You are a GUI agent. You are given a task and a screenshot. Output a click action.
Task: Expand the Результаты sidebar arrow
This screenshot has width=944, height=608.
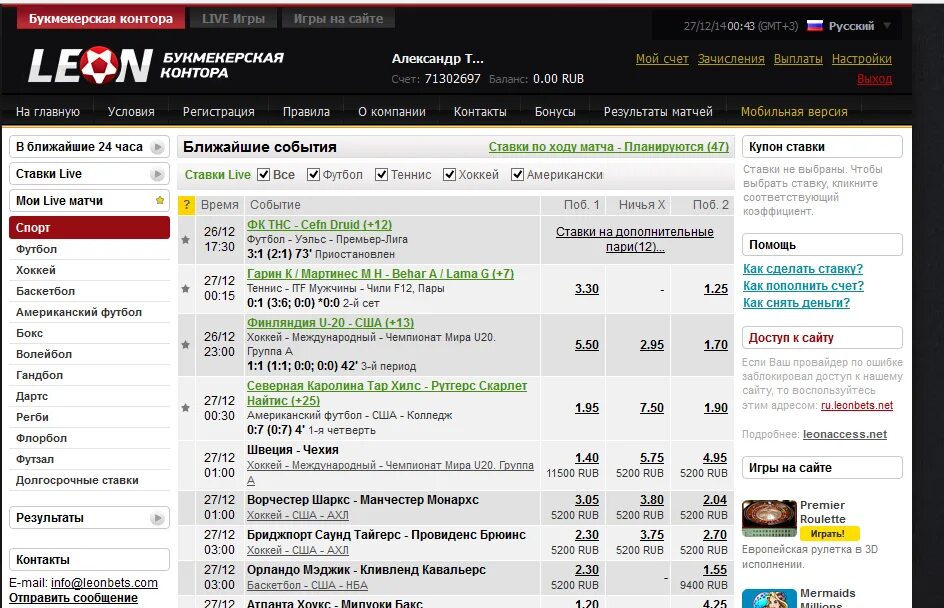coord(157,518)
